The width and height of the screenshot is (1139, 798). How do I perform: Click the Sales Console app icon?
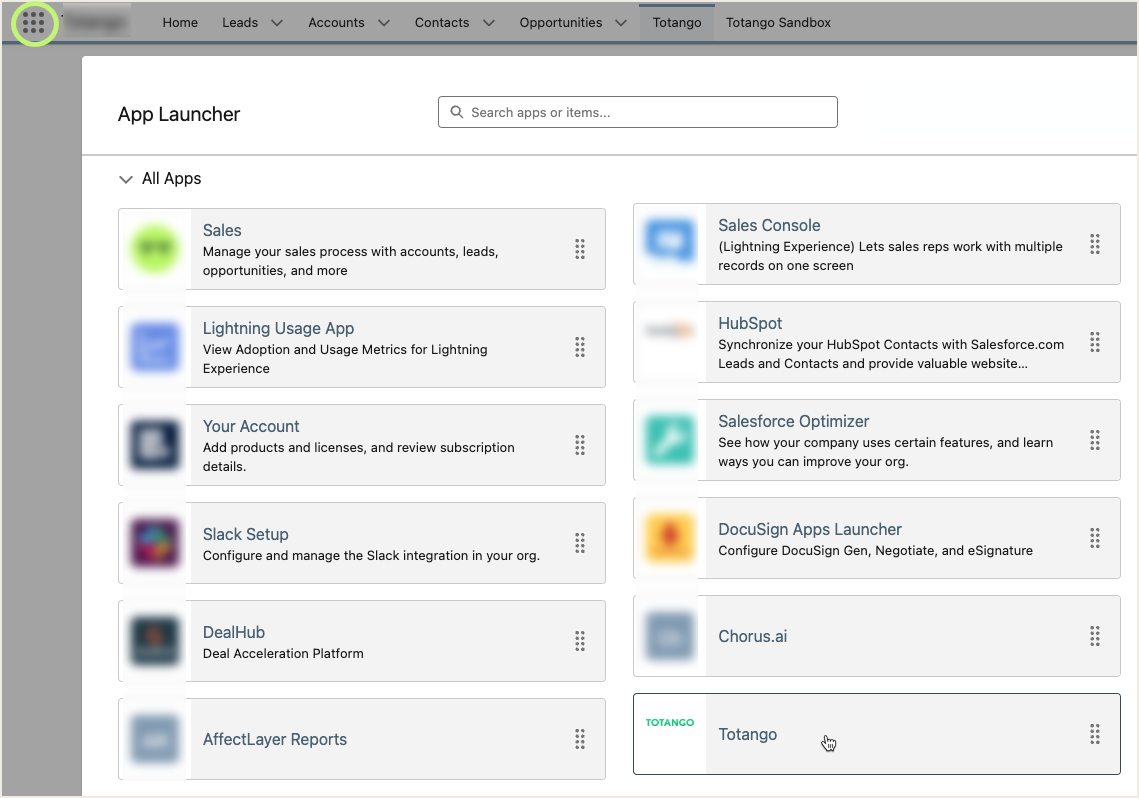tap(669, 244)
